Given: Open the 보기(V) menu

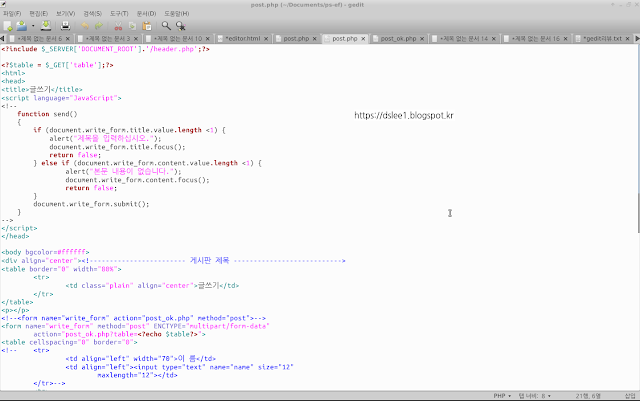Looking at the screenshot, I should pos(65,13).
